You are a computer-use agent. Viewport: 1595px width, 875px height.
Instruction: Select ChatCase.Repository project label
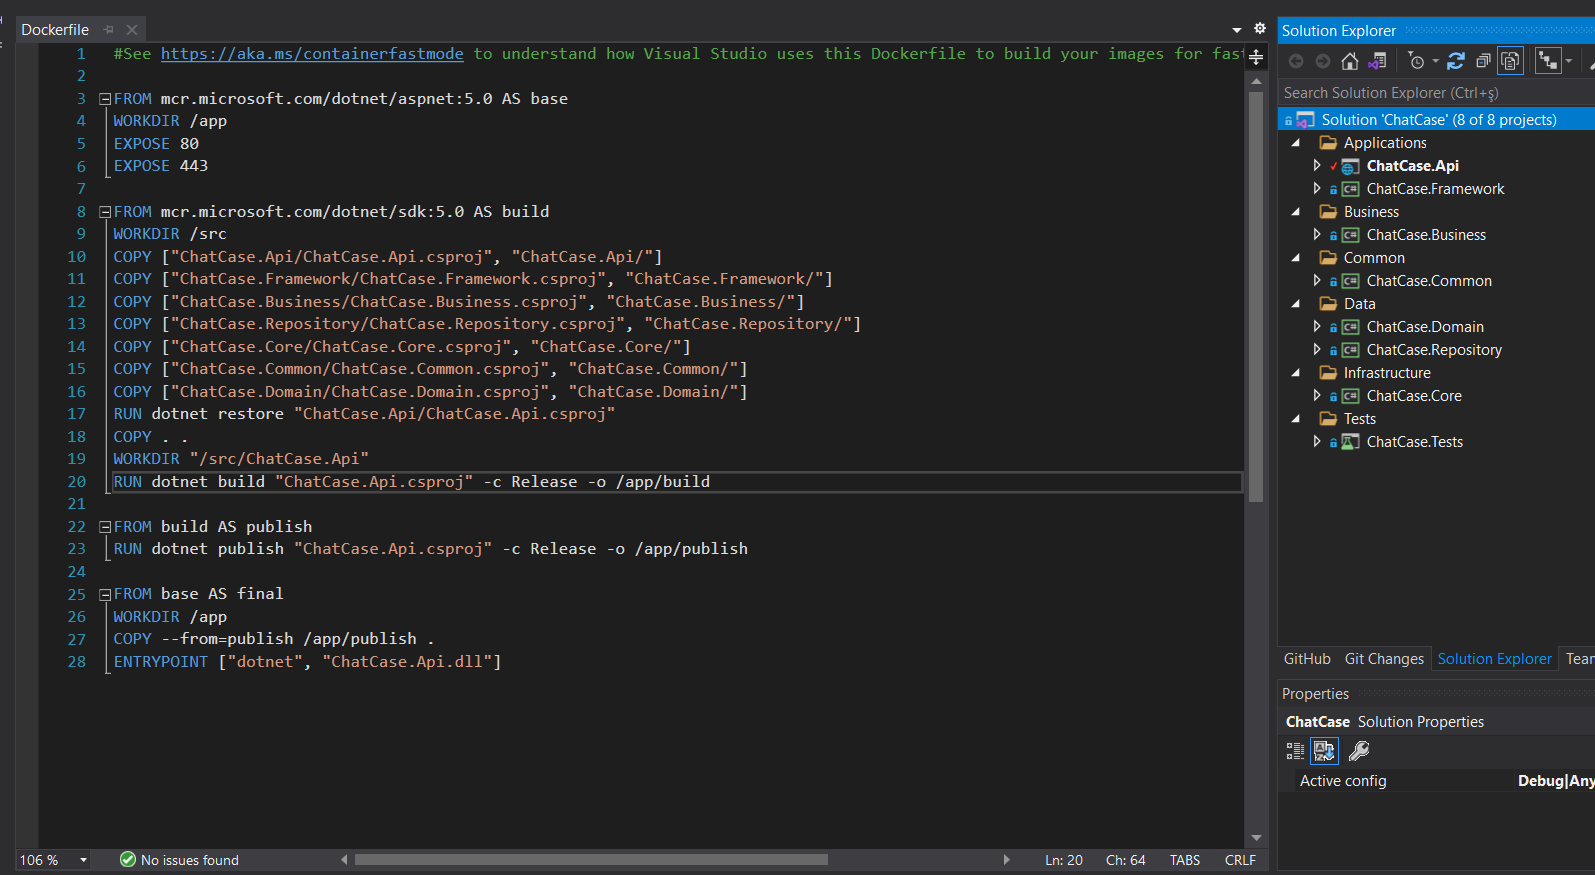pyautogui.click(x=1434, y=350)
